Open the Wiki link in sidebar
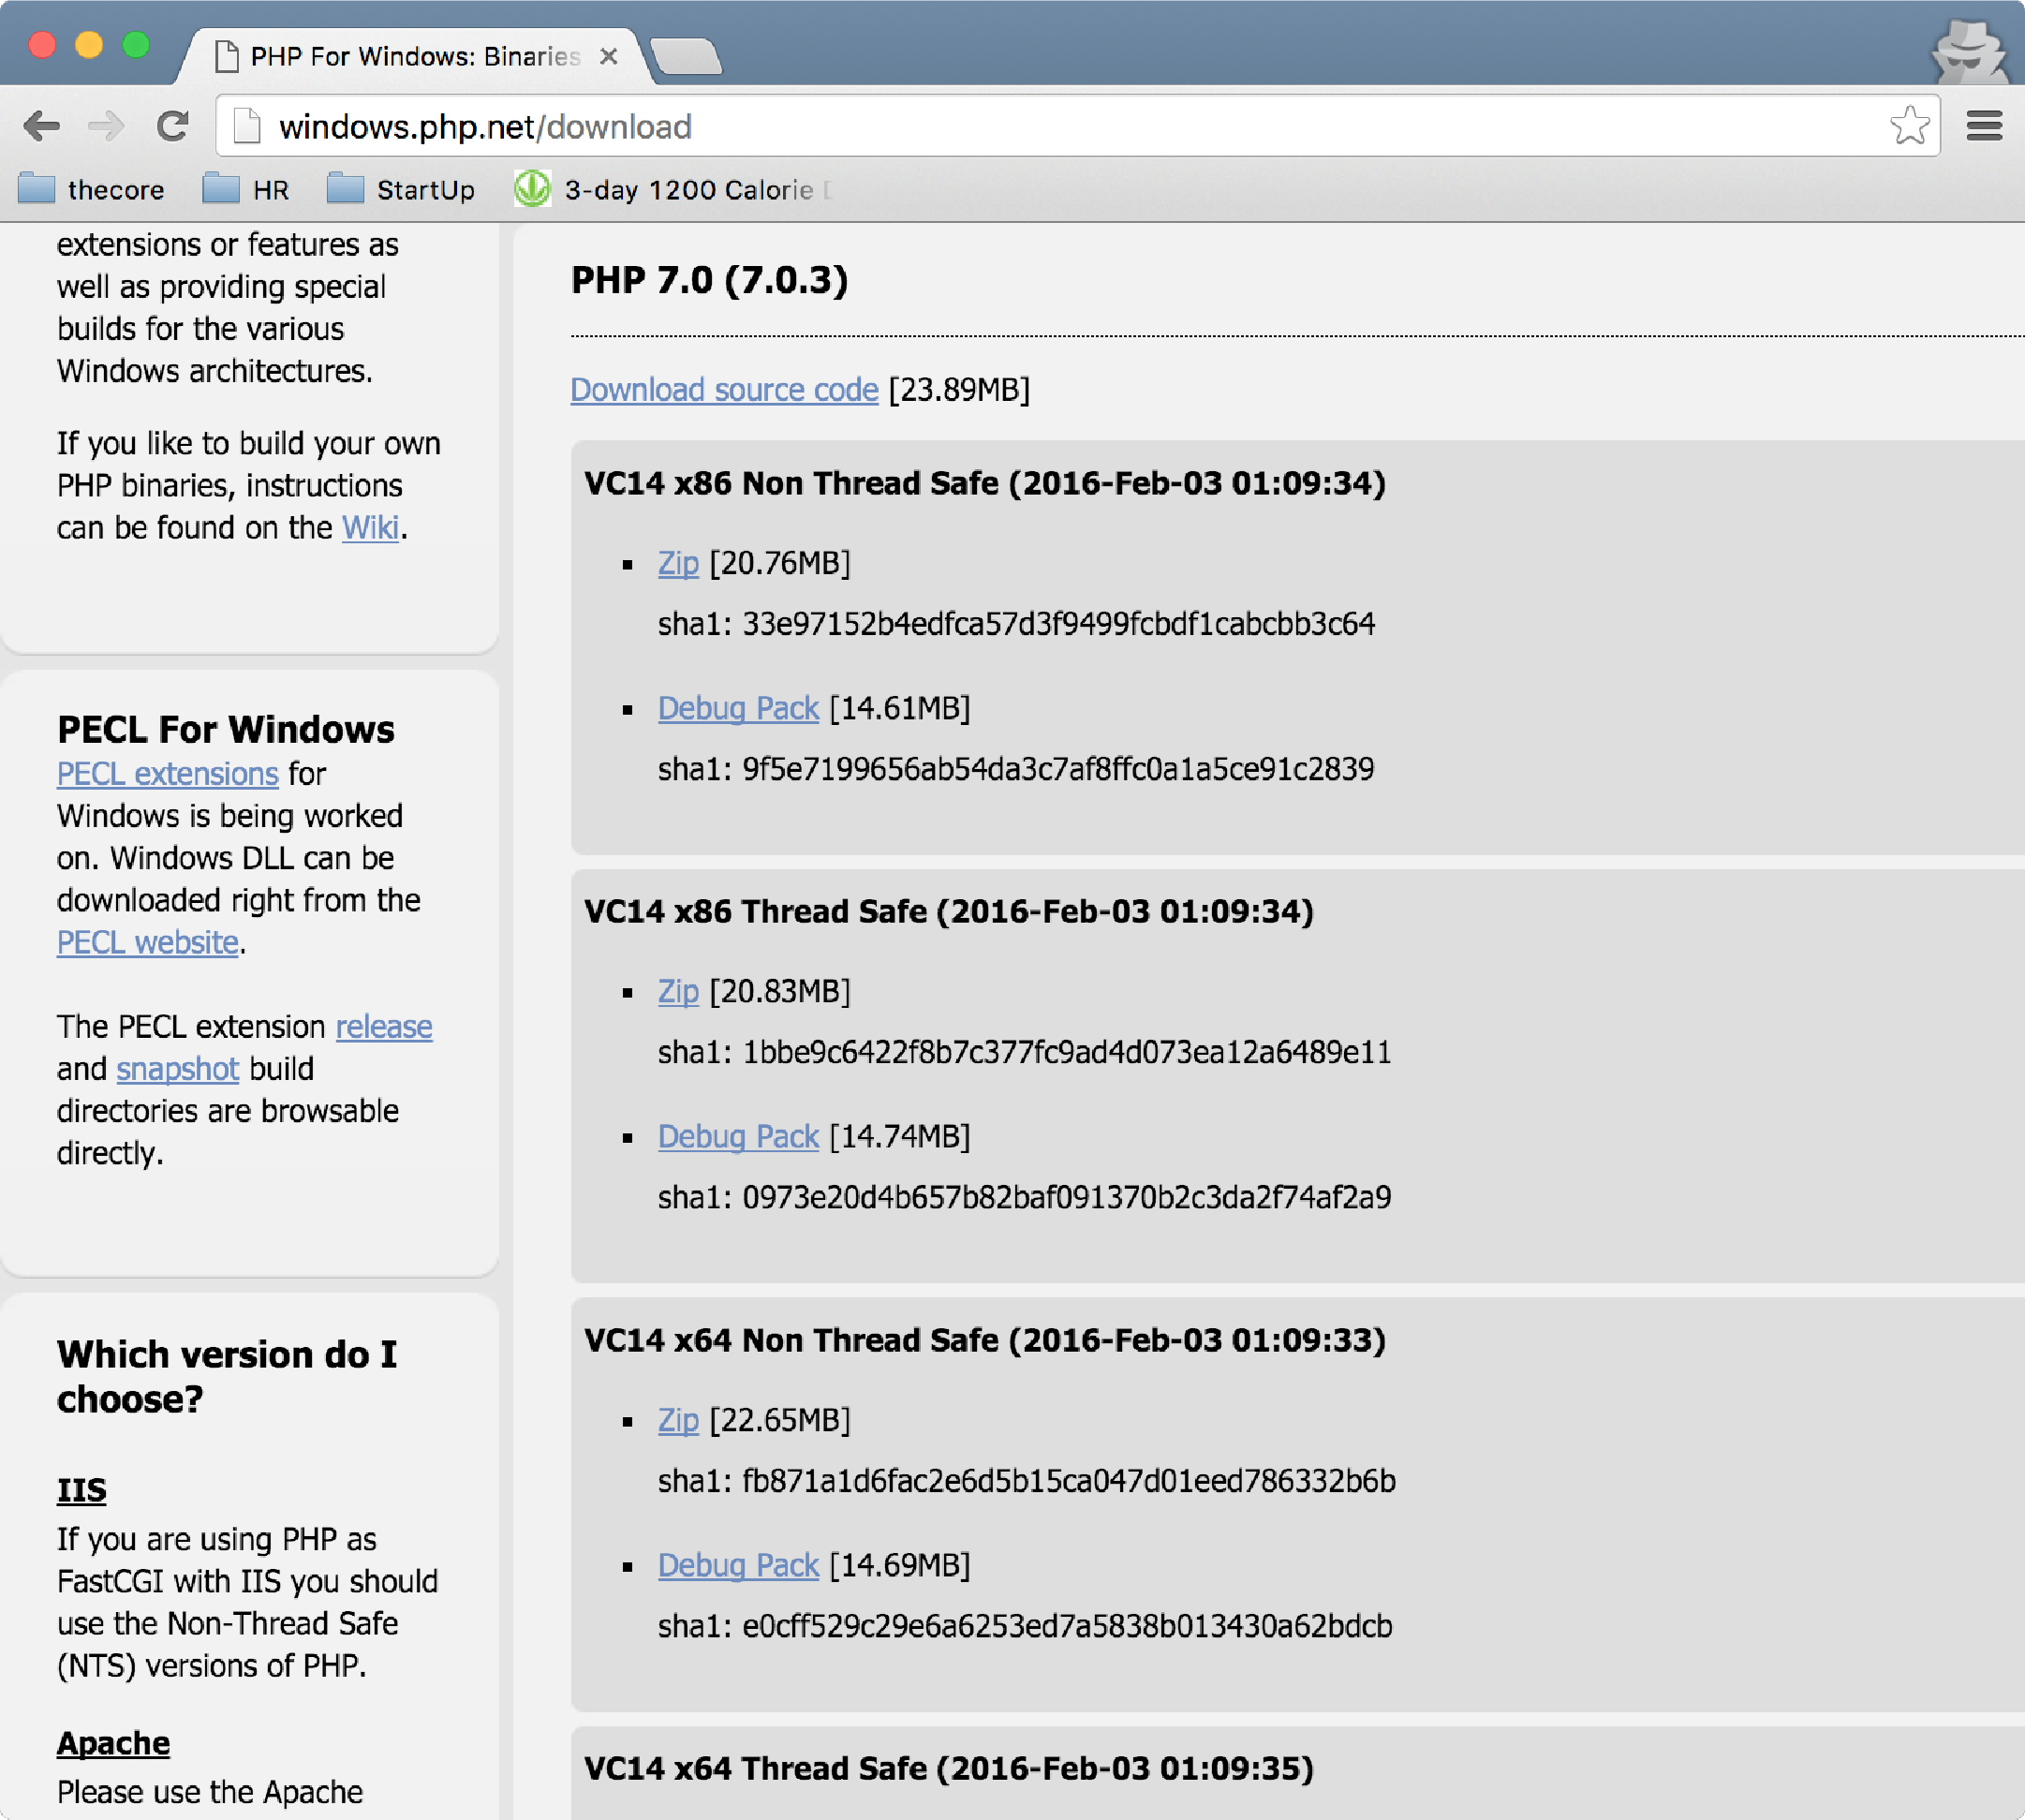The height and width of the screenshot is (1820, 2025). pos(370,527)
